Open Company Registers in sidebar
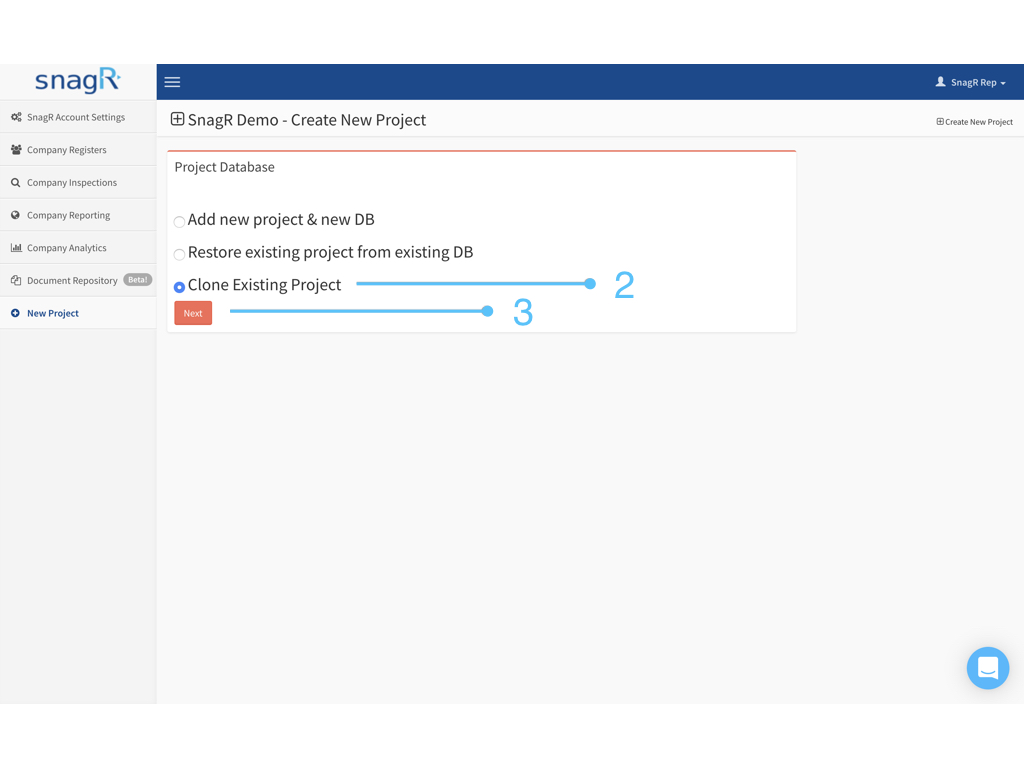Image resolution: width=1024 pixels, height=768 pixels. (x=78, y=150)
